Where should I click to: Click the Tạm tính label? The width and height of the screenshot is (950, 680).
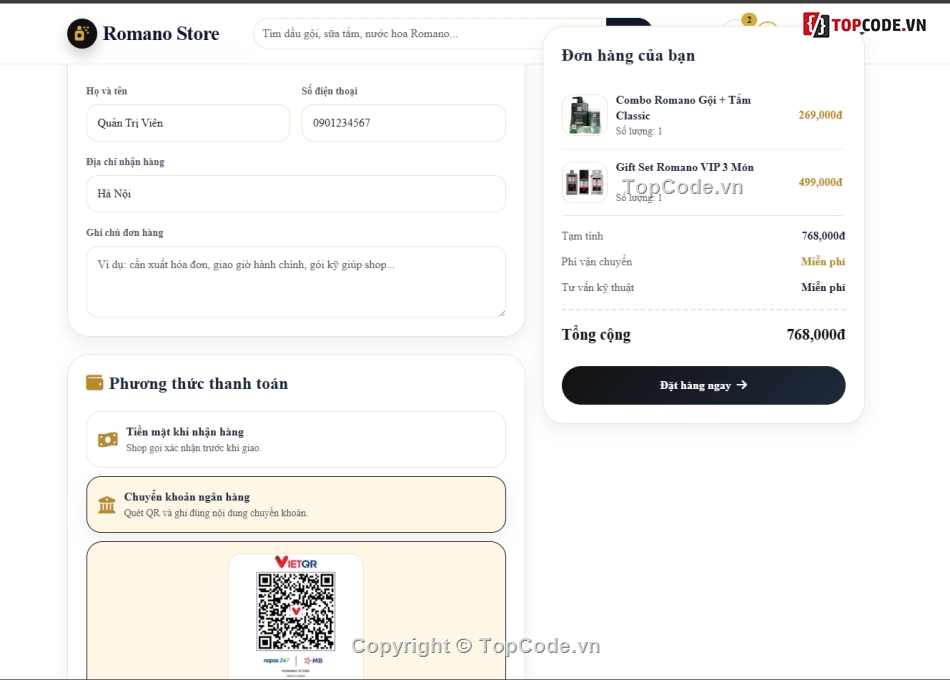[582, 236]
